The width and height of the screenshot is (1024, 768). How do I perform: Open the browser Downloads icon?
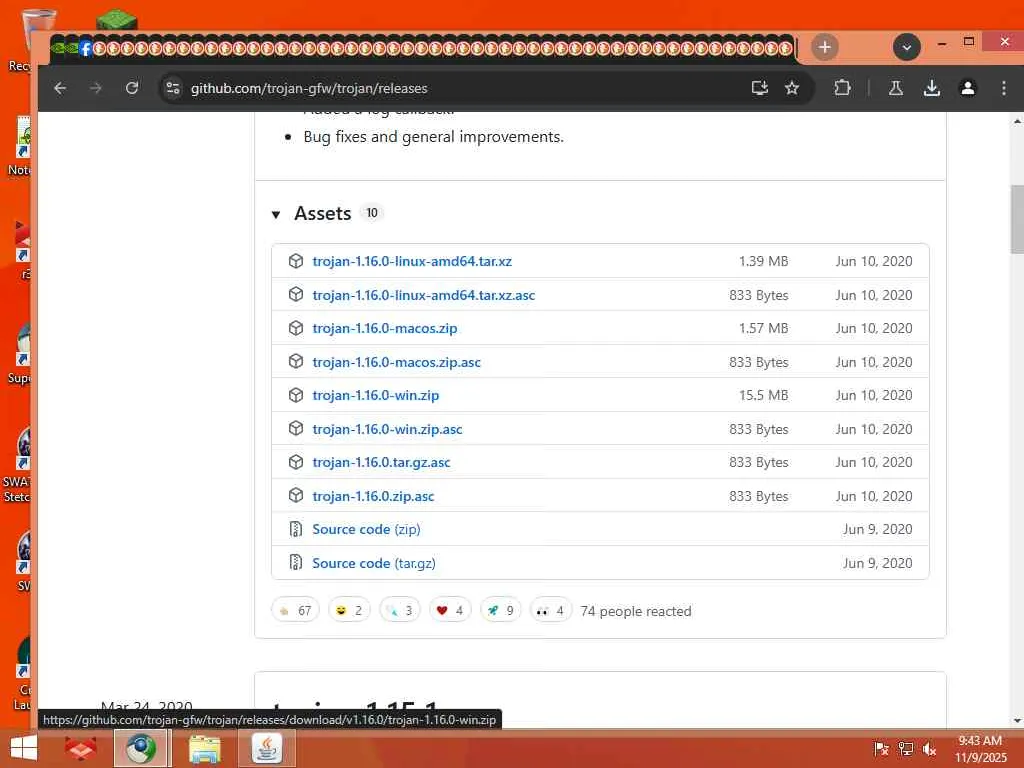click(x=932, y=88)
